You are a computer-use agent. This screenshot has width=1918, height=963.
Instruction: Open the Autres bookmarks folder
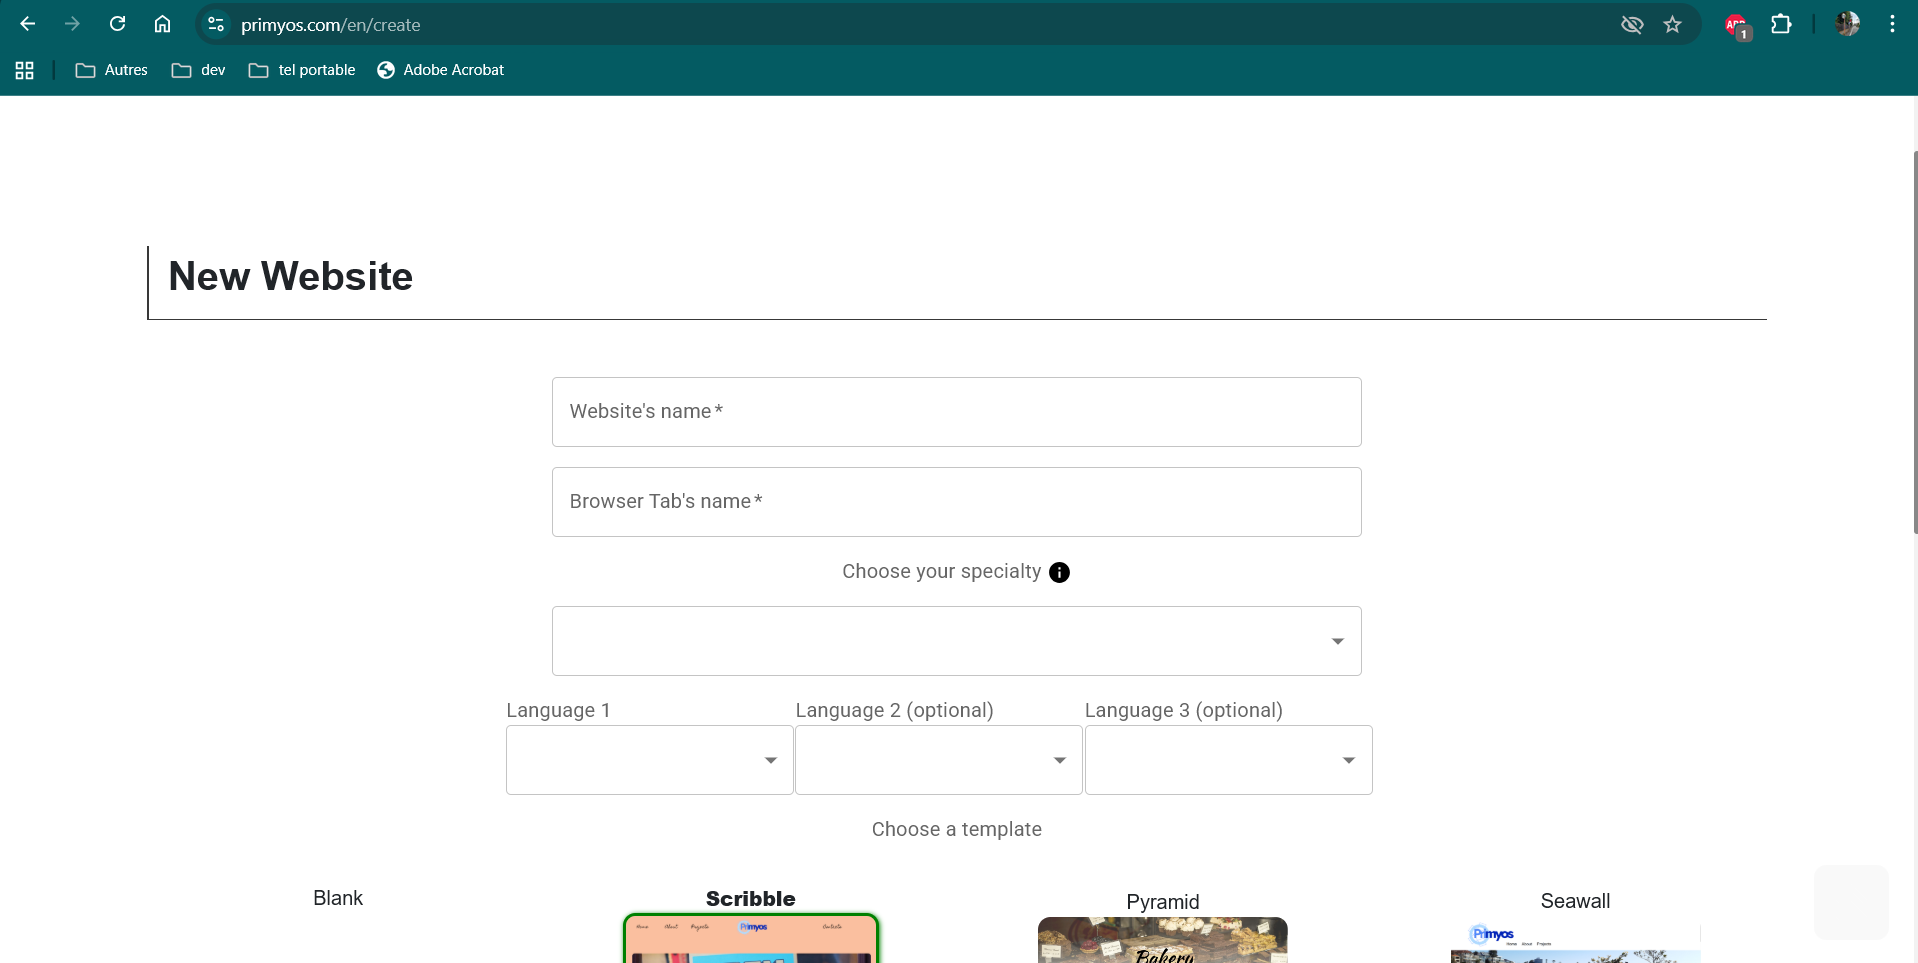point(112,70)
